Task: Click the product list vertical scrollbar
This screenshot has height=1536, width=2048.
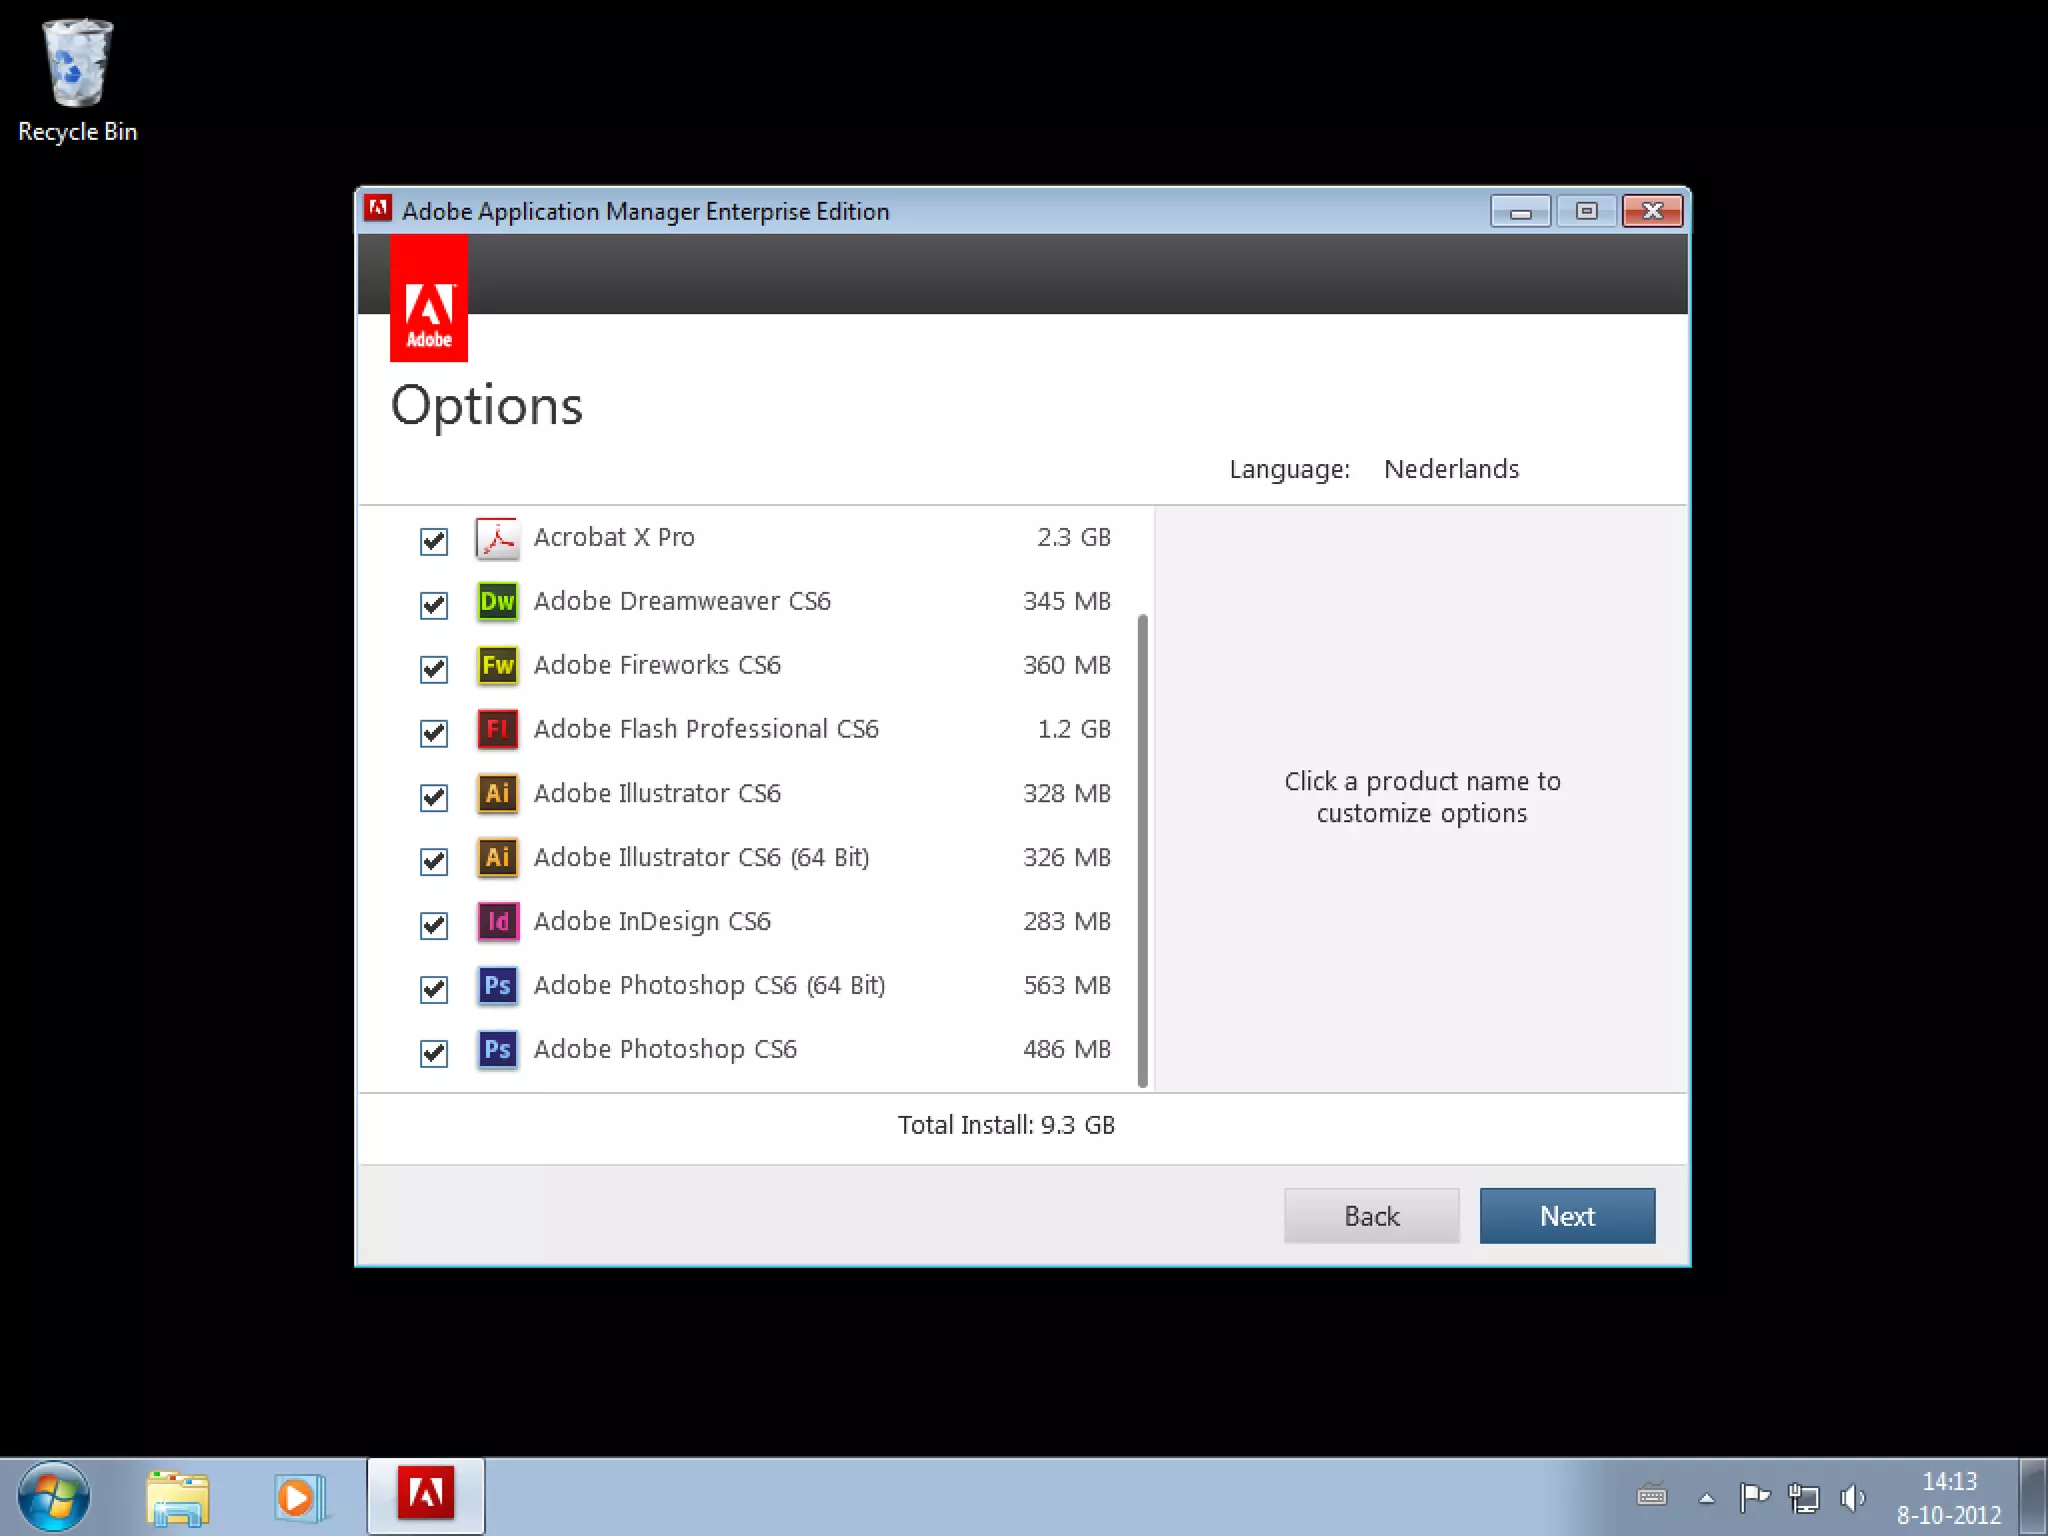Action: pos(1142,850)
